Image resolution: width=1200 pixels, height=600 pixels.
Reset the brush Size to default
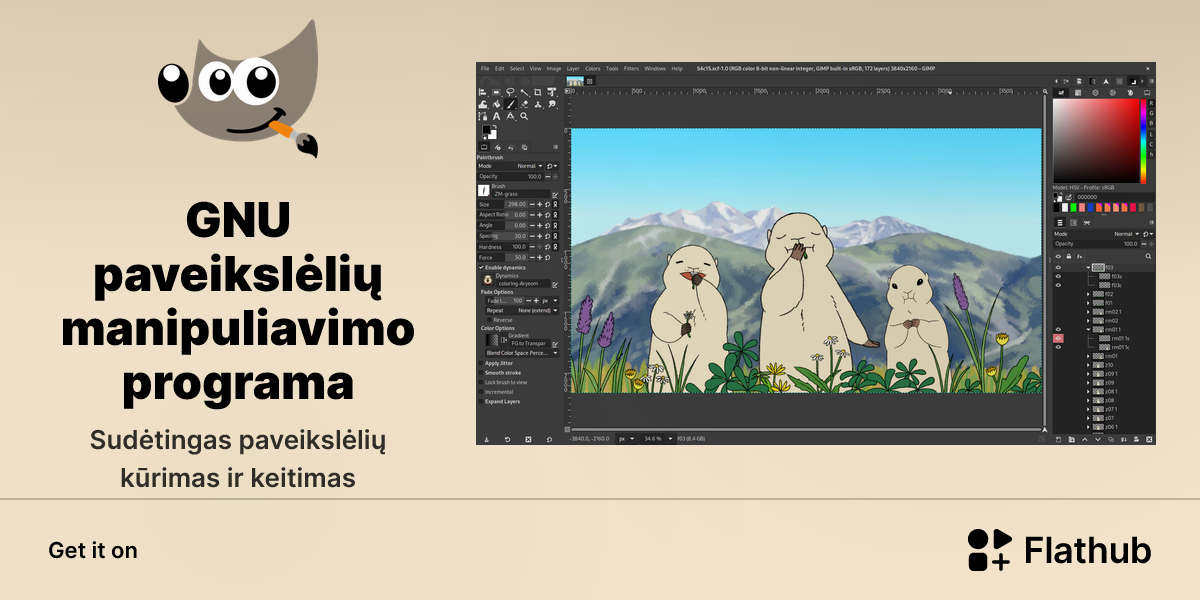[547, 204]
